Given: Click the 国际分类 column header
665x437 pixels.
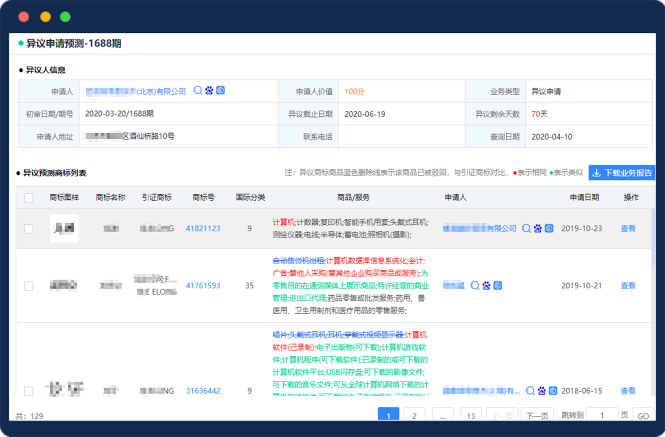Looking at the screenshot, I should [250, 197].
